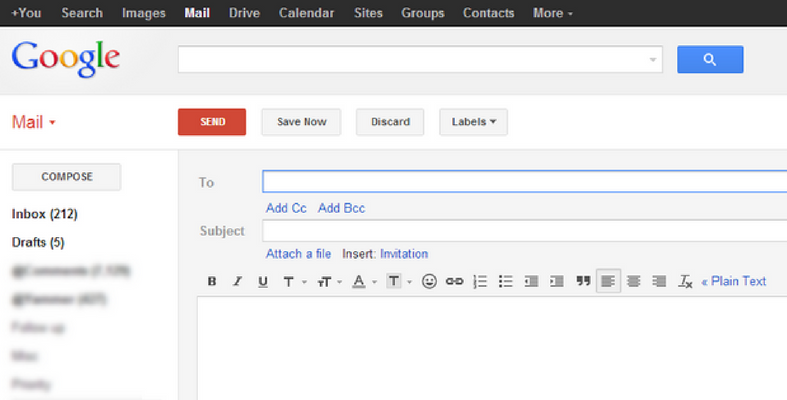Open the text background color picker
This screenshot has width=787, height=400.
coord(399,281)
